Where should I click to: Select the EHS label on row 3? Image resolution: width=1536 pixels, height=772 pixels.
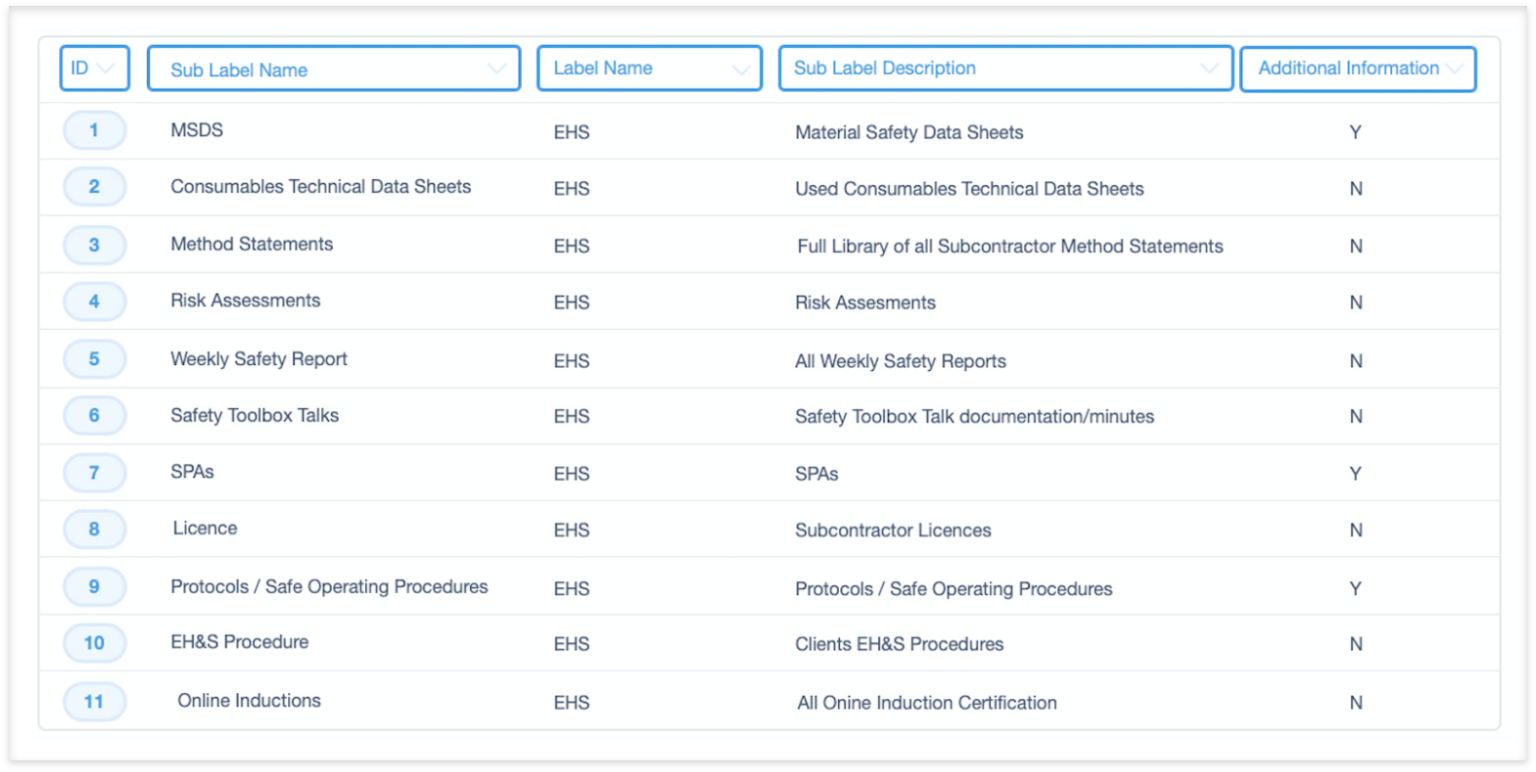[x=572, y=245]
